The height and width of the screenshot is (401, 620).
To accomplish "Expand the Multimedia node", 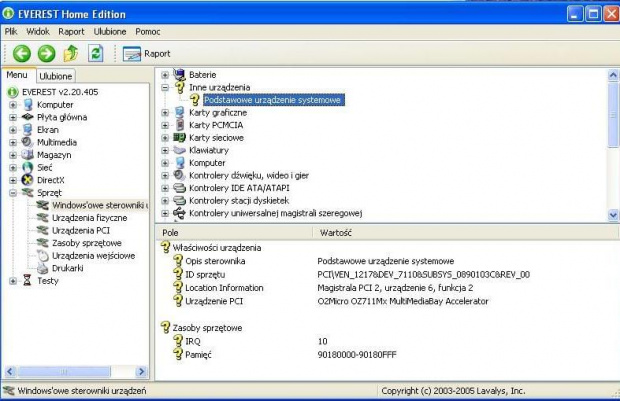I will tap(13, 142).
